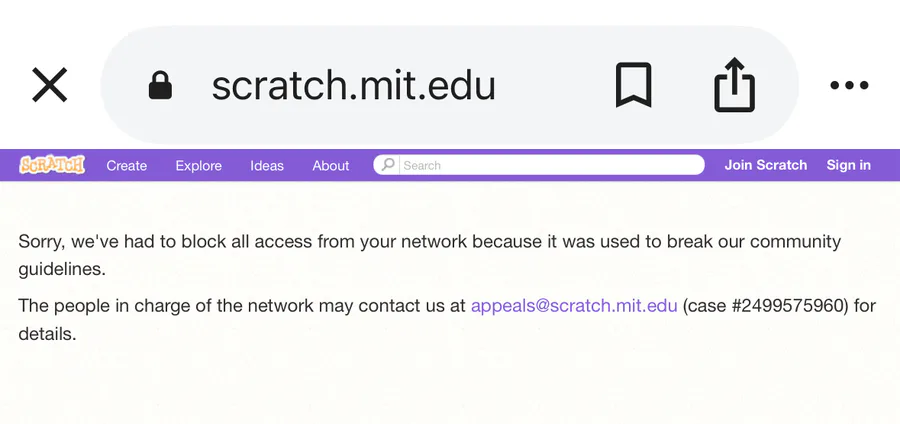Click the magnifying glass search icon
The height and width of the screenshot is (424, 900).
pyautogui.click(x=388, y=165)
